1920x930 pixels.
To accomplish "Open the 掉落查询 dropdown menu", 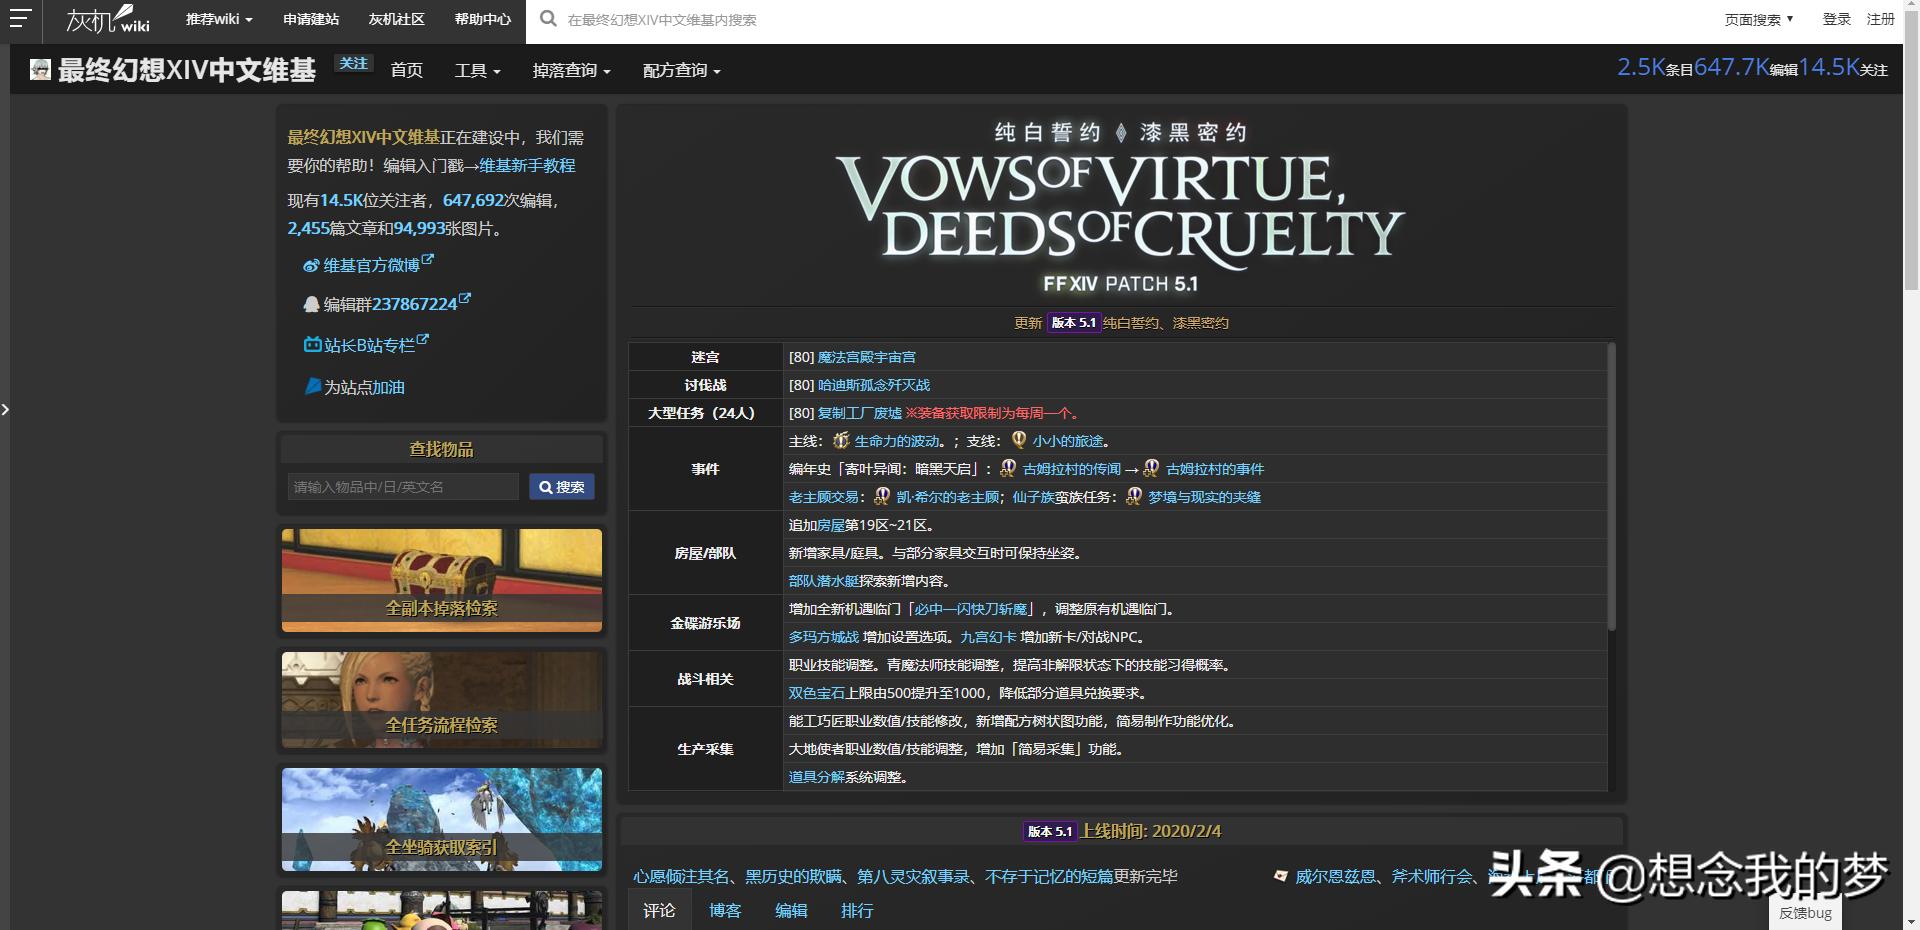I will (571, 70).
